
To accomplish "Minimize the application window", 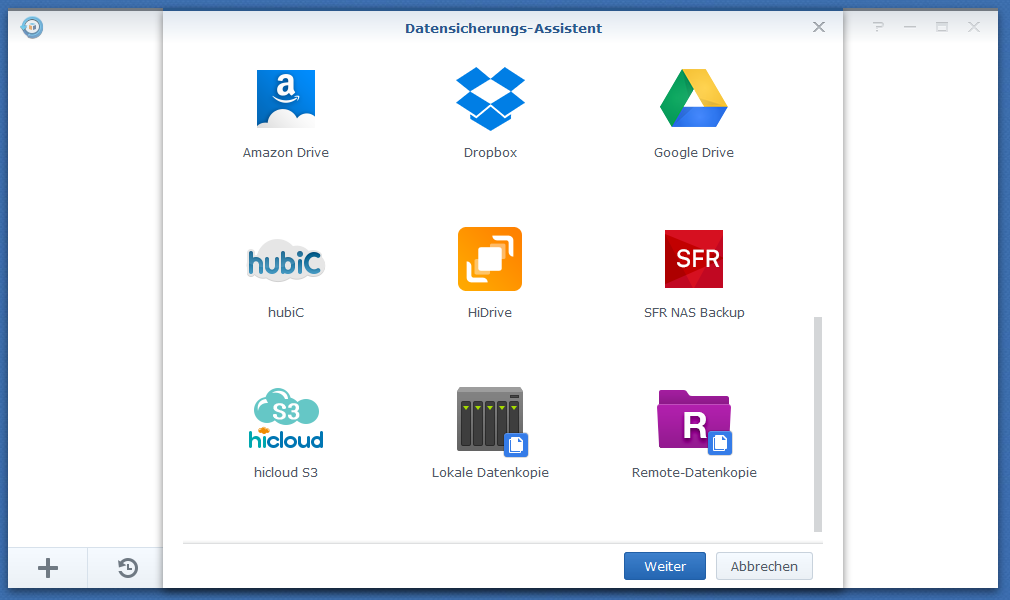I will [x=909, y=27].
